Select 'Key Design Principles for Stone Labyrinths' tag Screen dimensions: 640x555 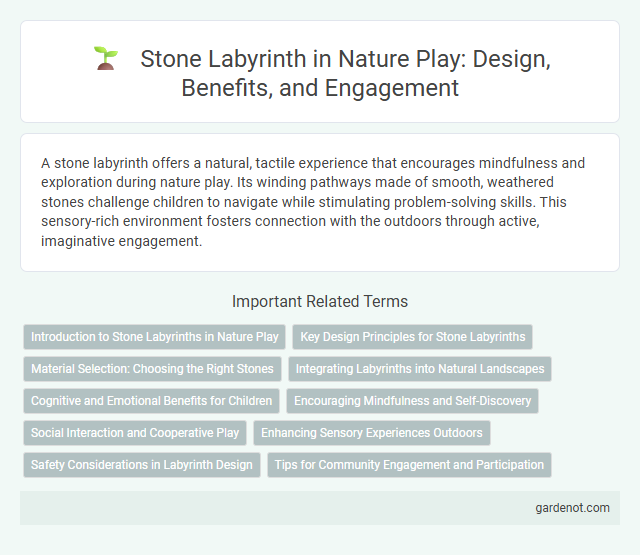[412, 337]
